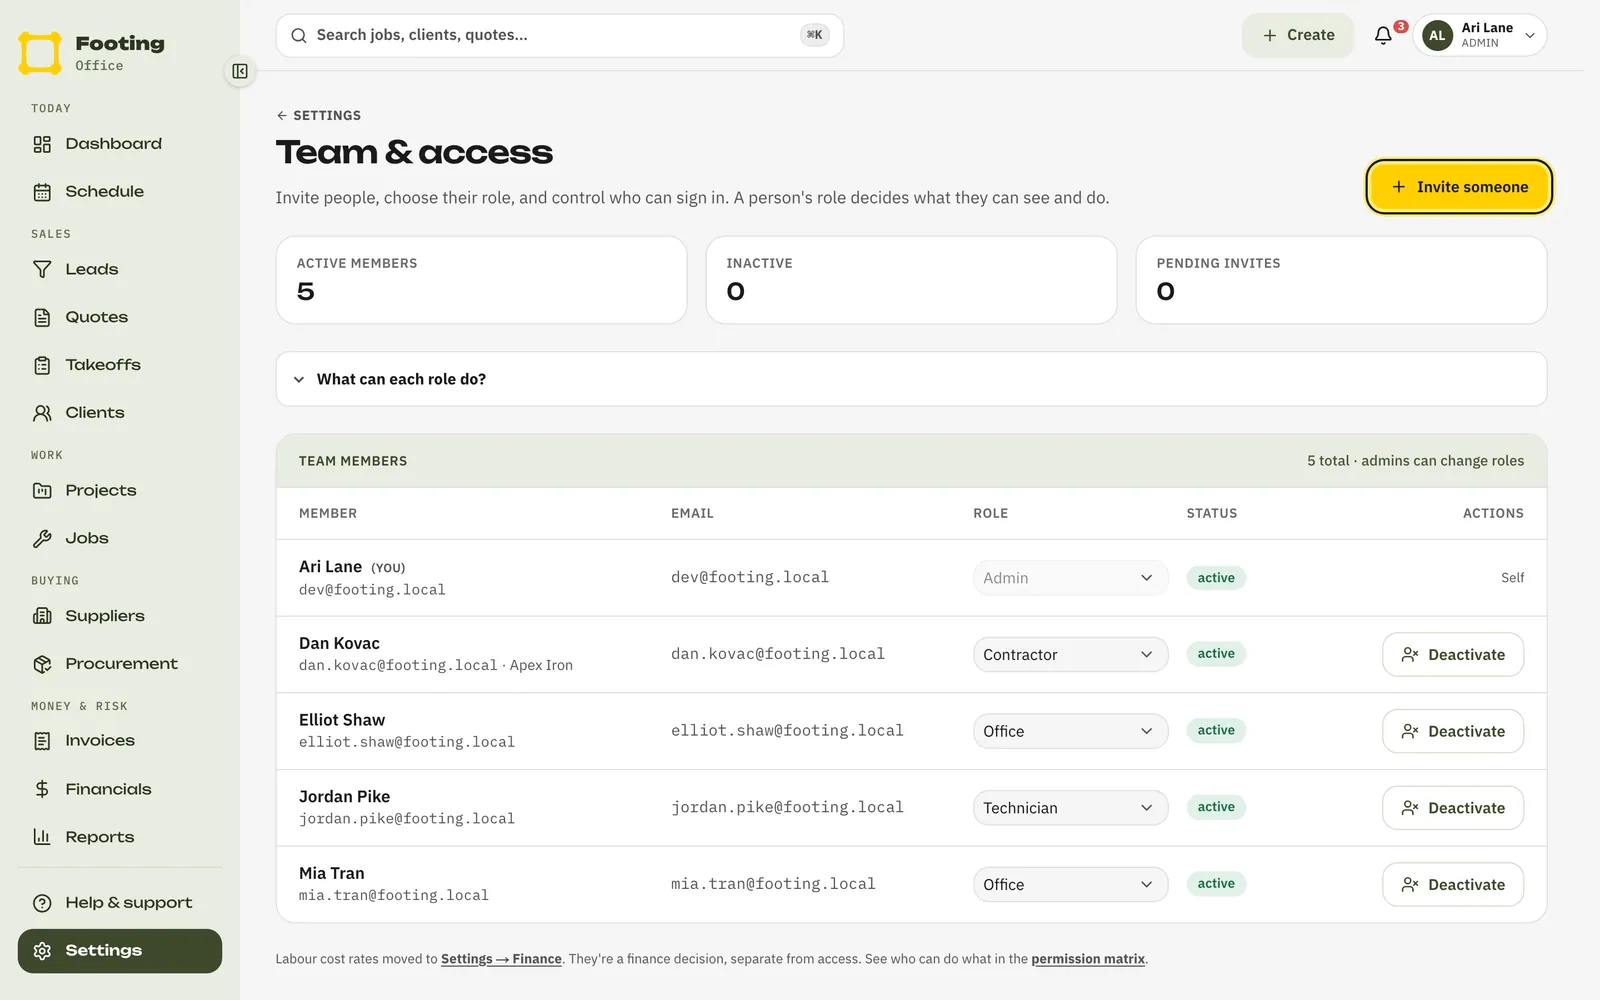Open Jordan Pike's Technician role dropdown
The image size is (1600, 1000).
tap(1070, 808)
